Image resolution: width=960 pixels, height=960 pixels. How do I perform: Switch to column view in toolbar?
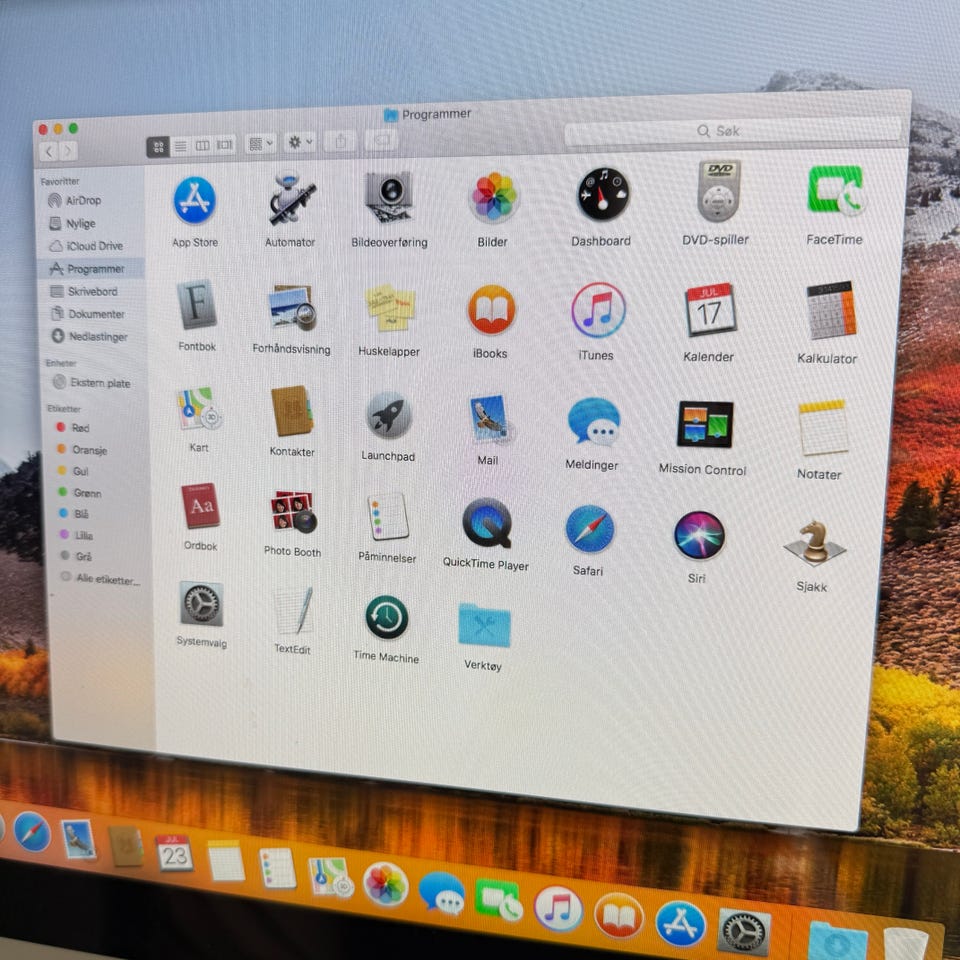coord(202,146)
